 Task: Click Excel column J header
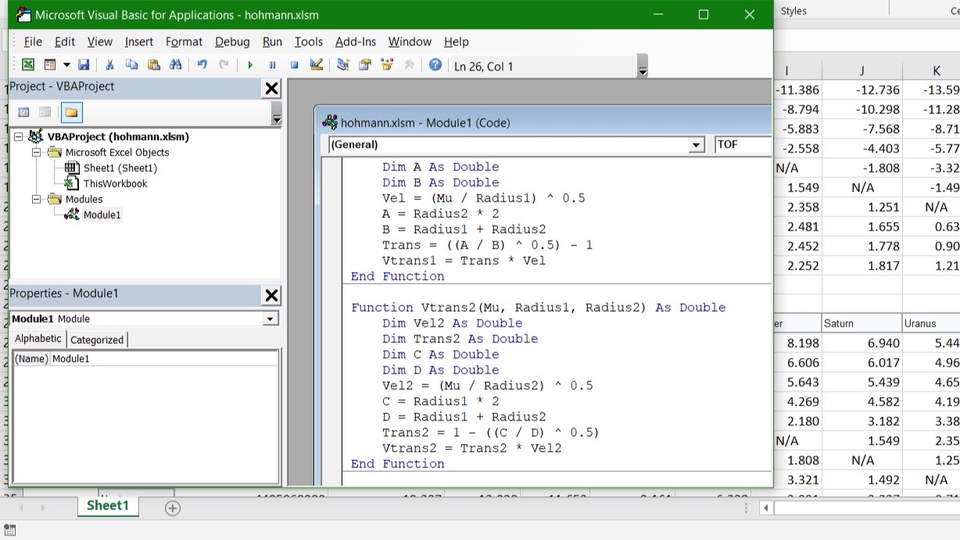coord(862,71)
